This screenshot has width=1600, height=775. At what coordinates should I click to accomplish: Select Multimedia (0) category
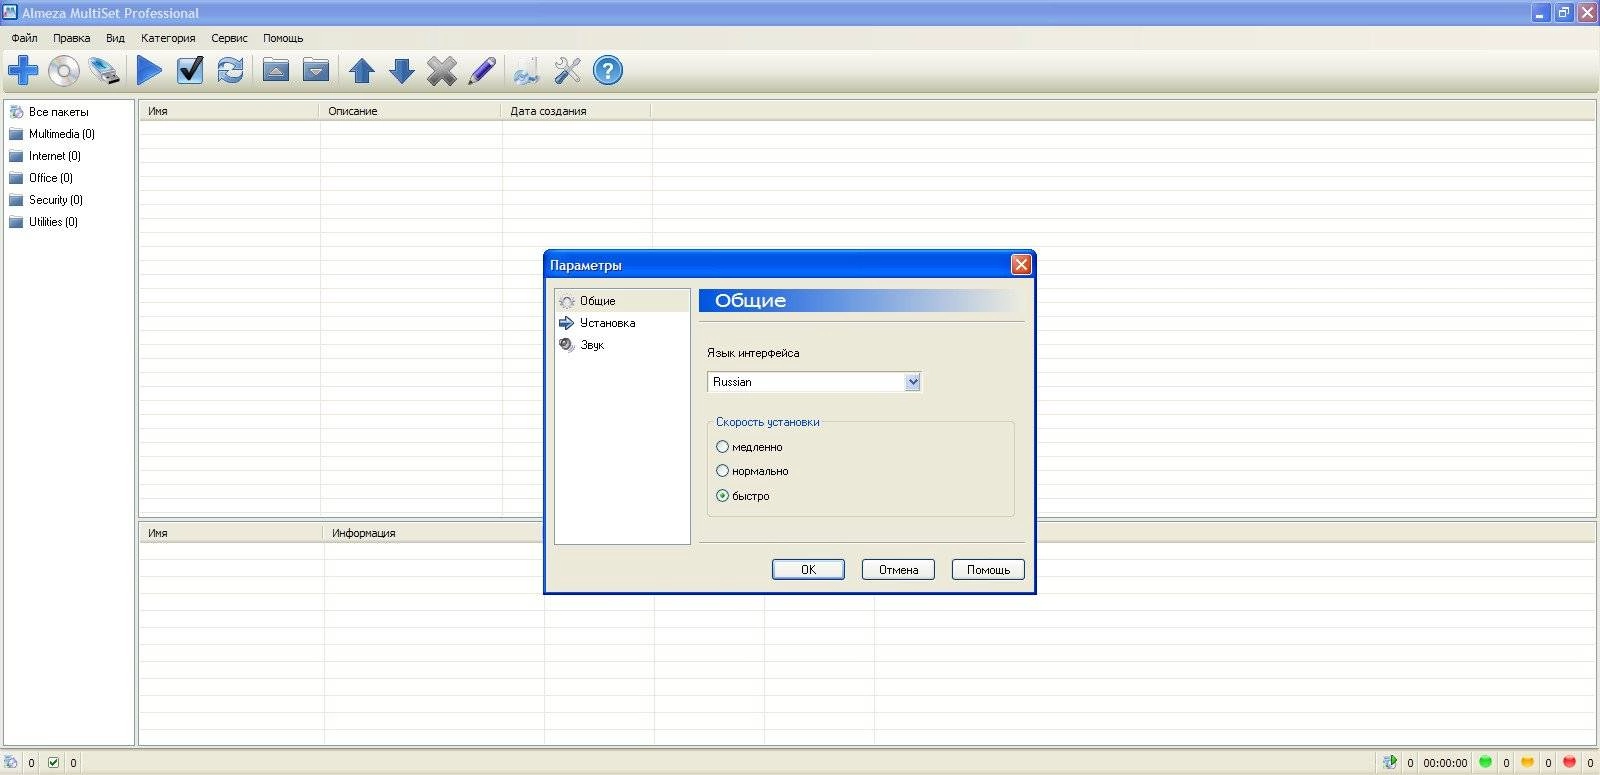(61, 134)
